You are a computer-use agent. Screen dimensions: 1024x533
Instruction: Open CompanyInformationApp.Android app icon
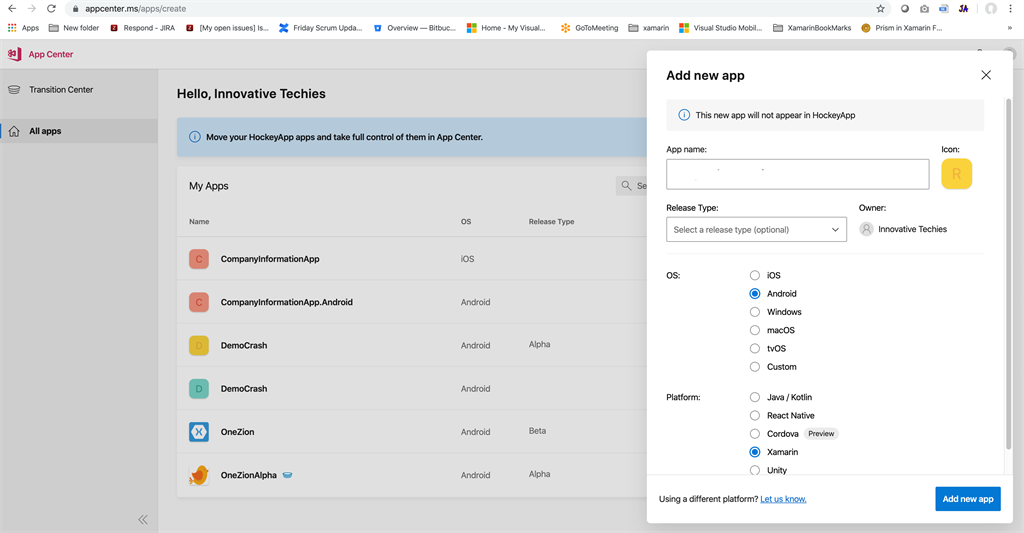pos(199,302)
